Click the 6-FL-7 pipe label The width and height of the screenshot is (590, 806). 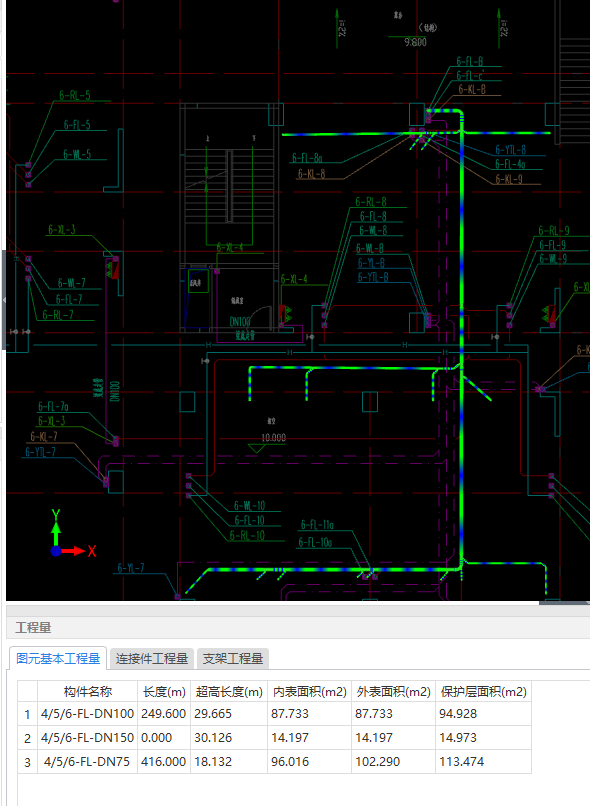[69, 299]
